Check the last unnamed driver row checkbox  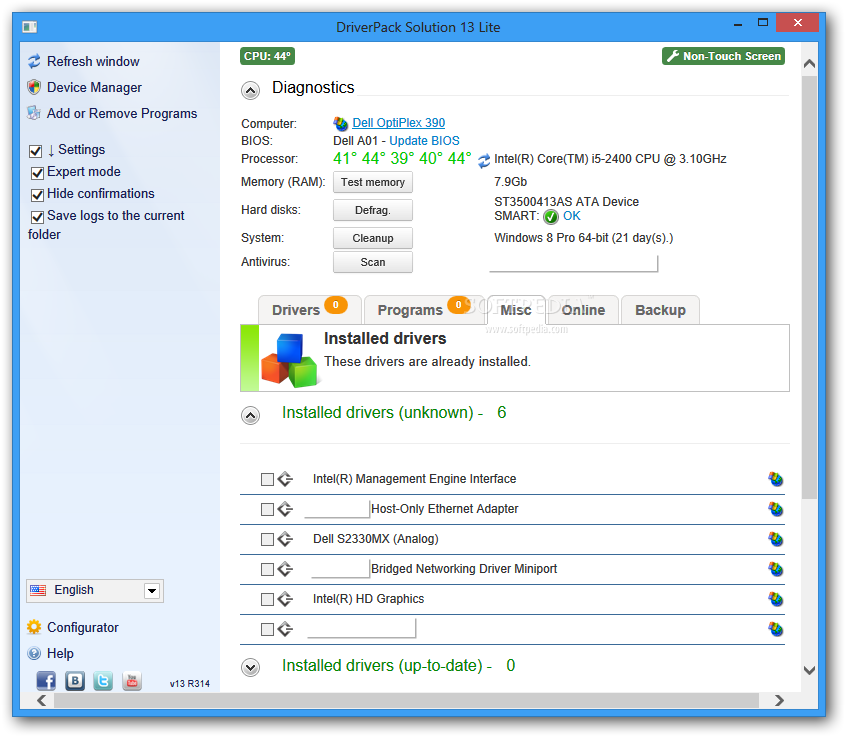pyautogui.click(x=267, y=630)
